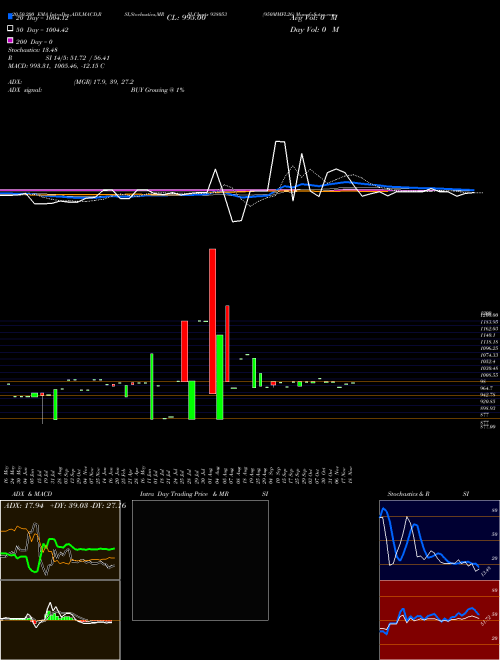Click the 'Avg Vol: 0 M' label
Viewport: 500px width, 660px height.
point(314,18)
